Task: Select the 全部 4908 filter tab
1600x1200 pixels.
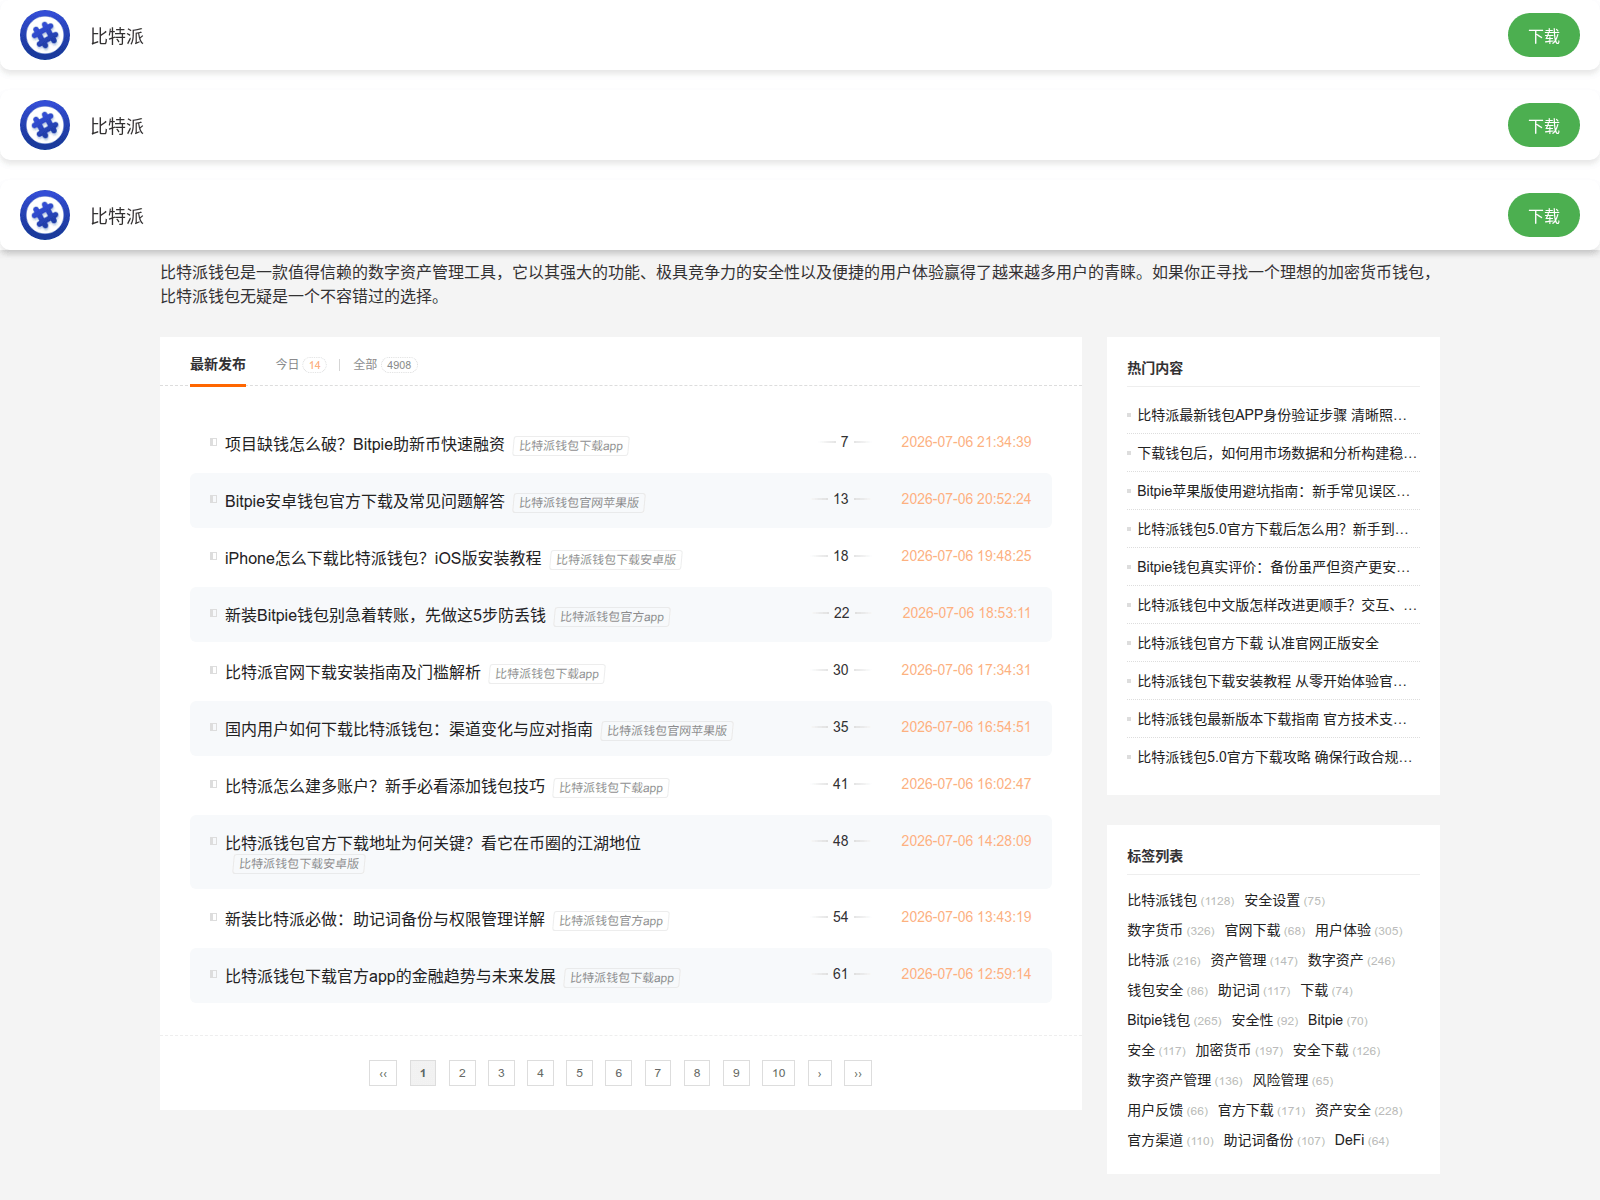Action: point(384,365)
